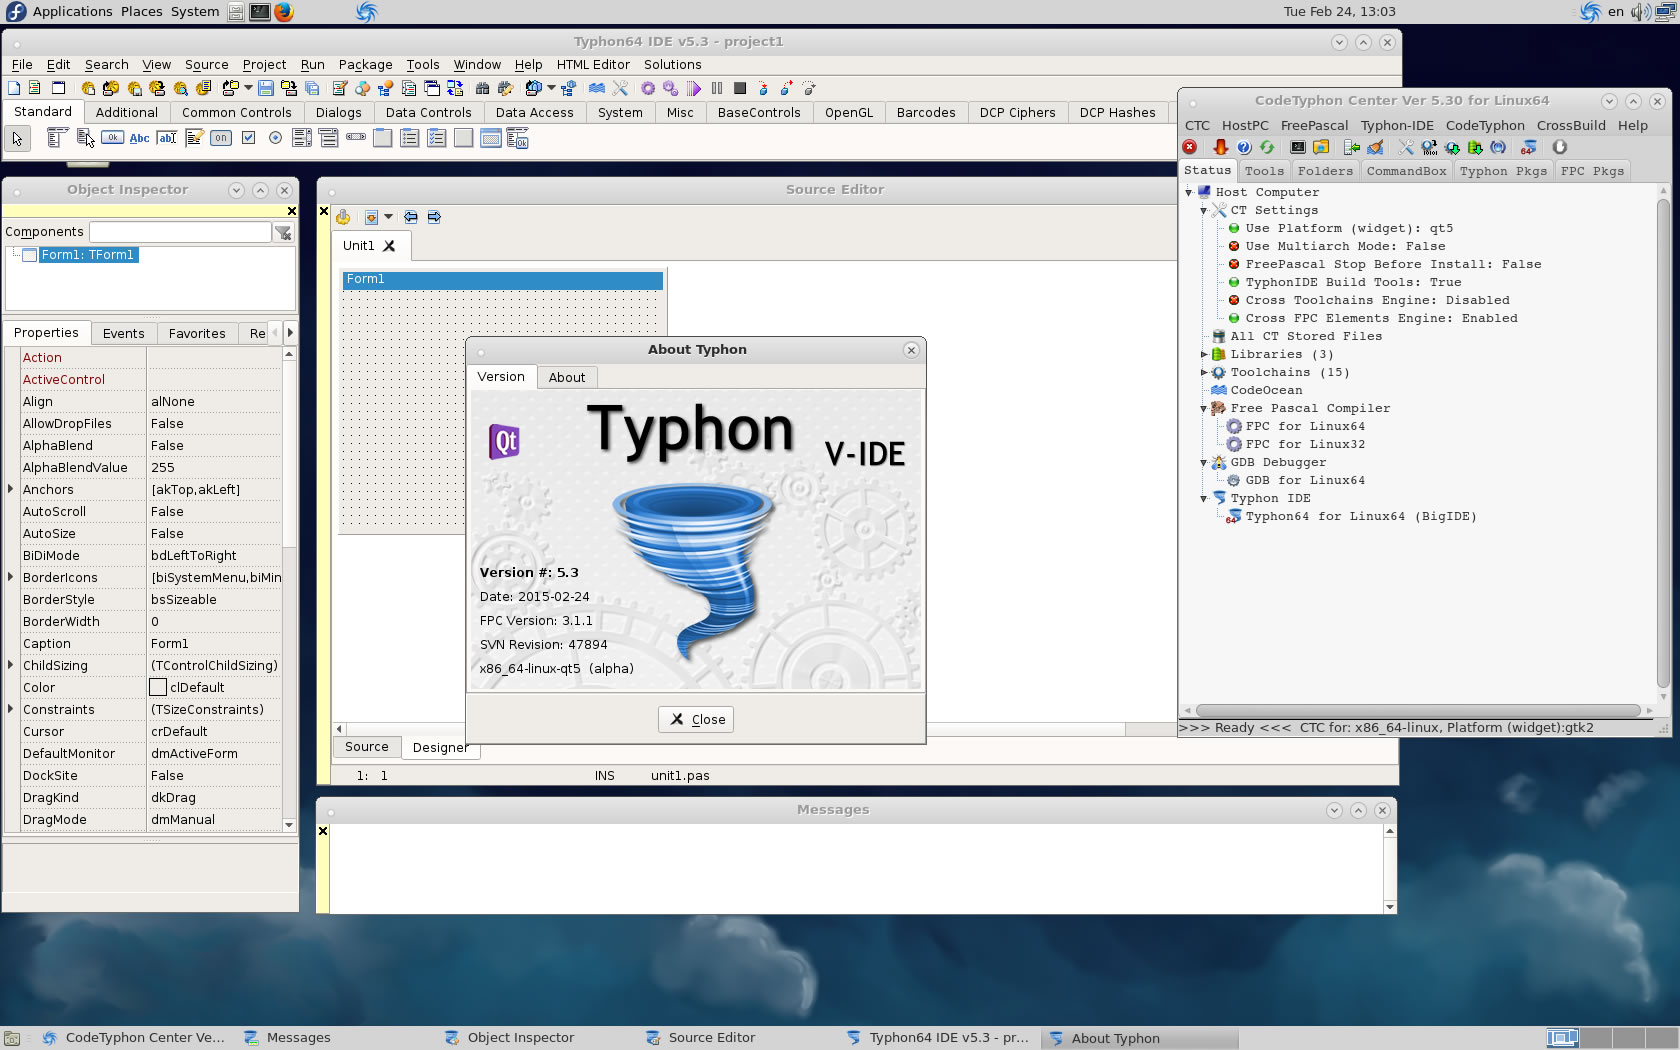Click the back arrow icon in Source Editor toolbar
This screenshot has width=1680, height=1050.
tap(411, 217)
